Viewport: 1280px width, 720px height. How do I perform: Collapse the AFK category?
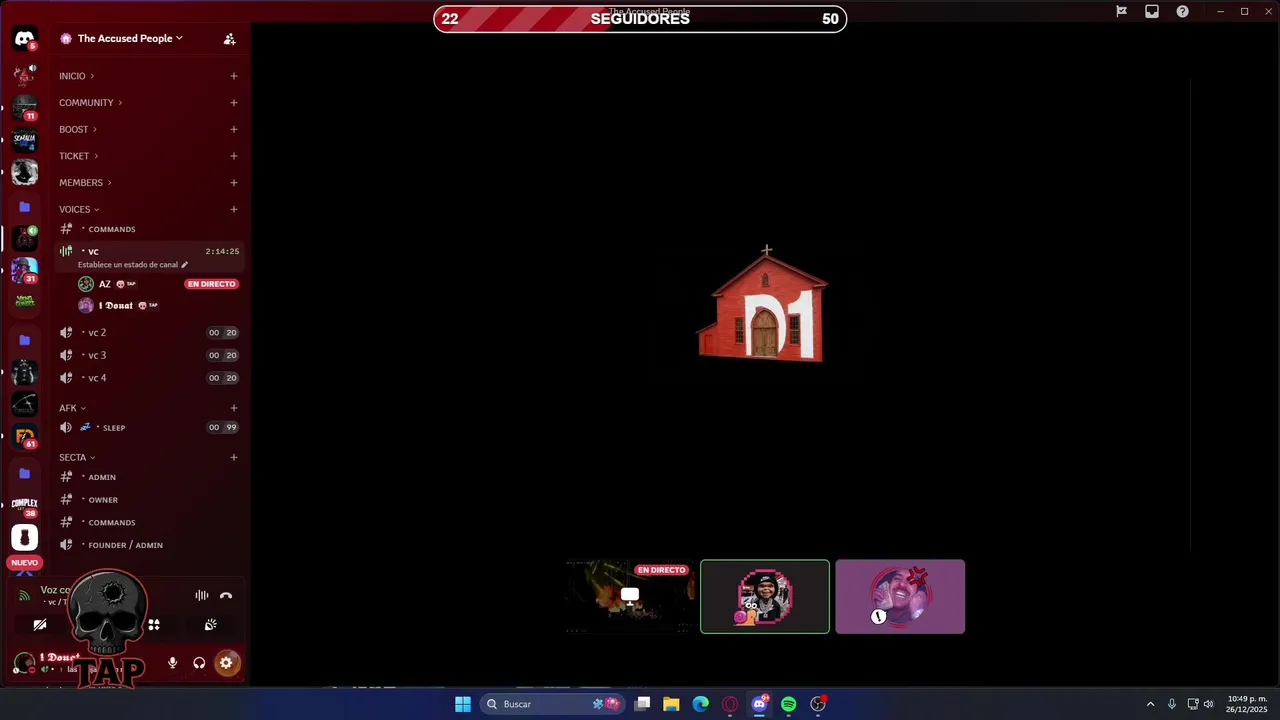[x=72, y=408]
